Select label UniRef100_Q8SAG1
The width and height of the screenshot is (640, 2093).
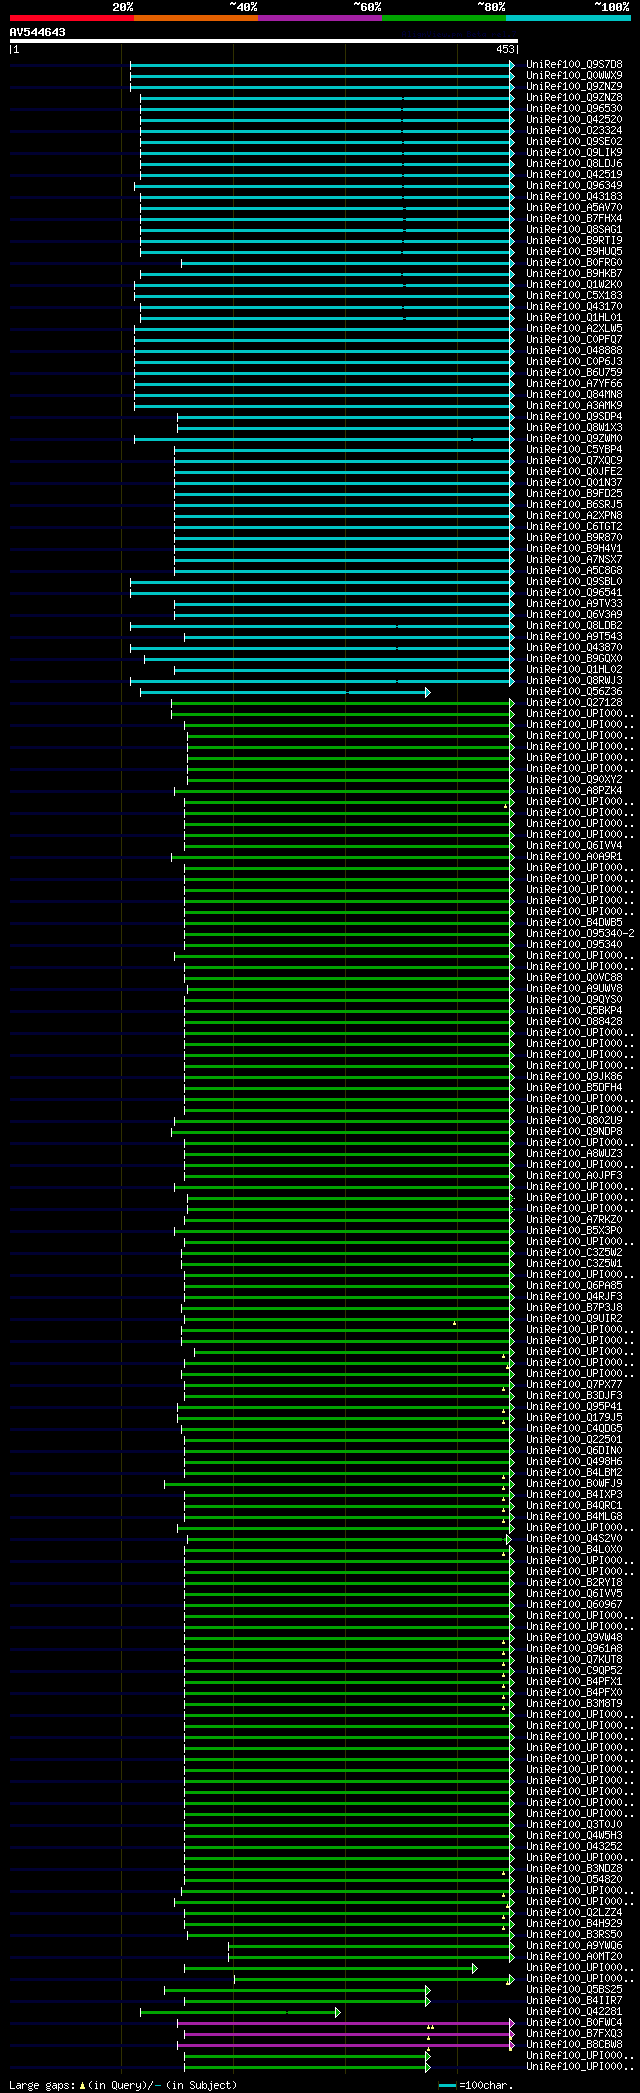tap(574, 230)
